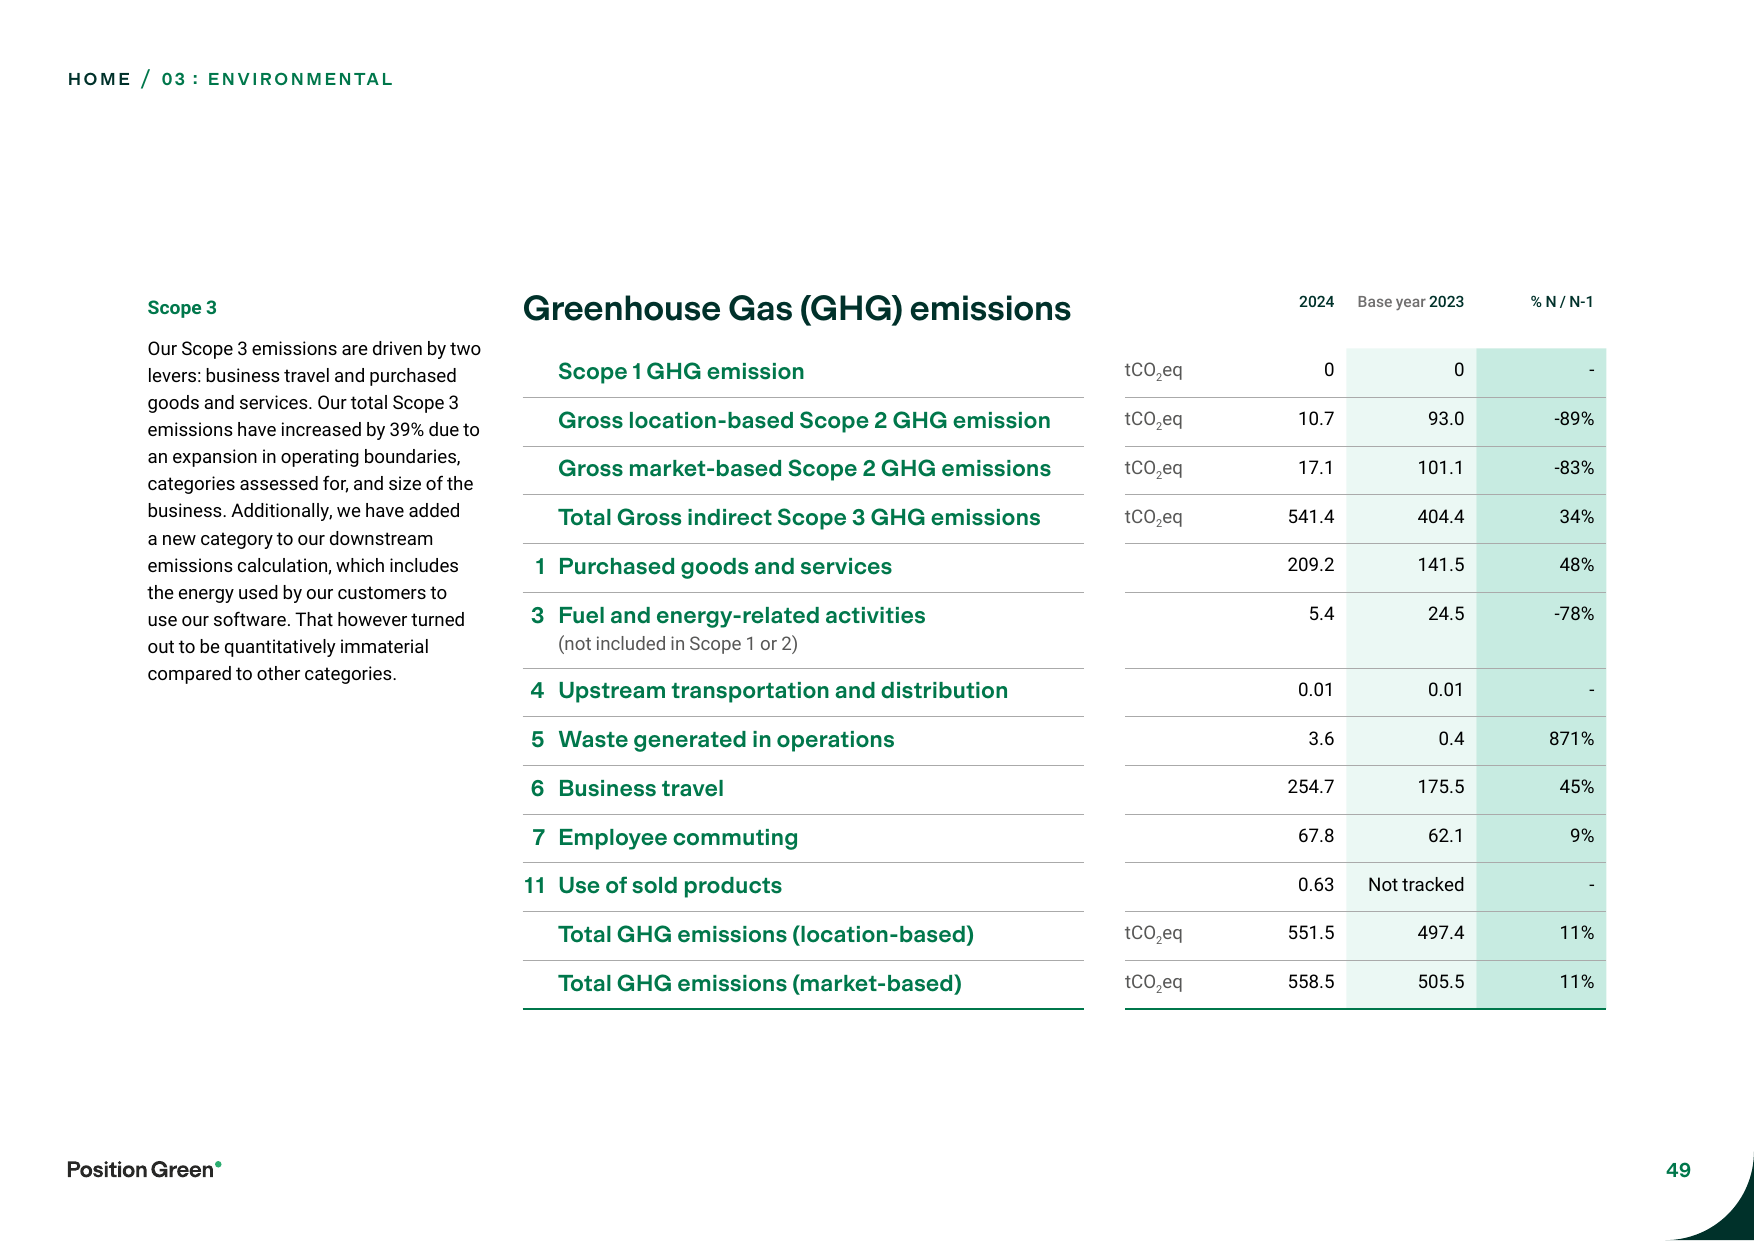
Task: Click the 24.5 fuel and energy base value
Action: coord(1446,614)
